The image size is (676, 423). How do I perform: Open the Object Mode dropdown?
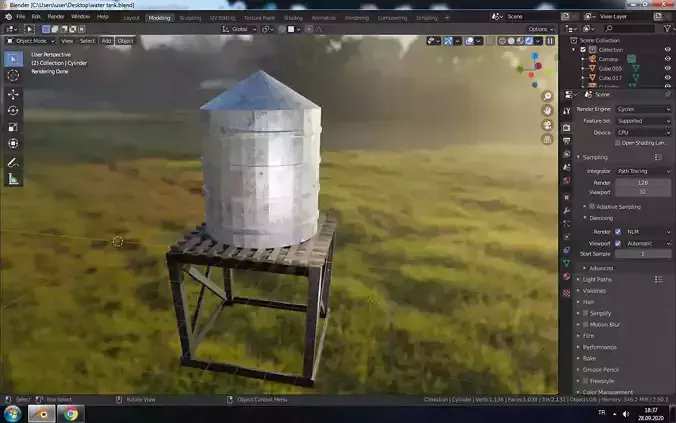[31, 41]
